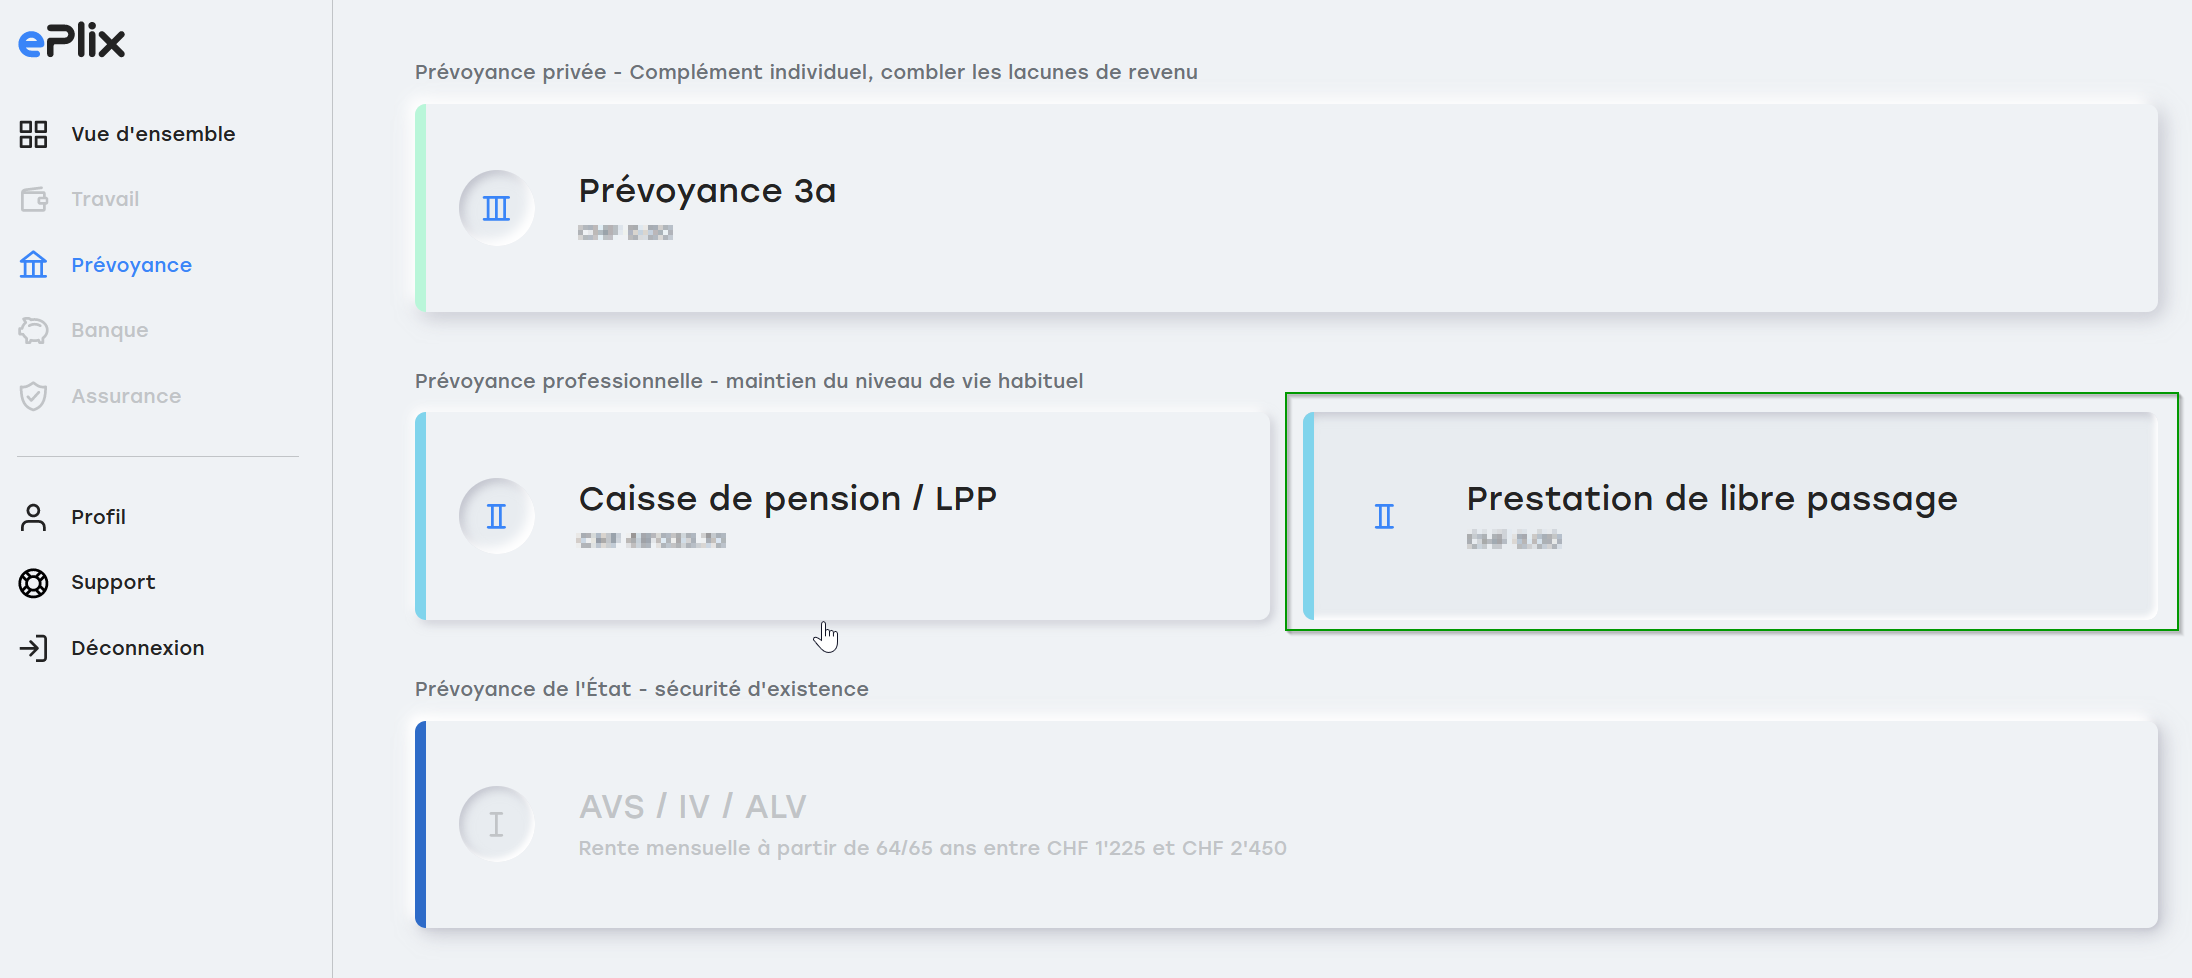Click the ePlix logo
Image resolution: width=2192 pixels, height=978 pixels.
click(x=72, y=41)
